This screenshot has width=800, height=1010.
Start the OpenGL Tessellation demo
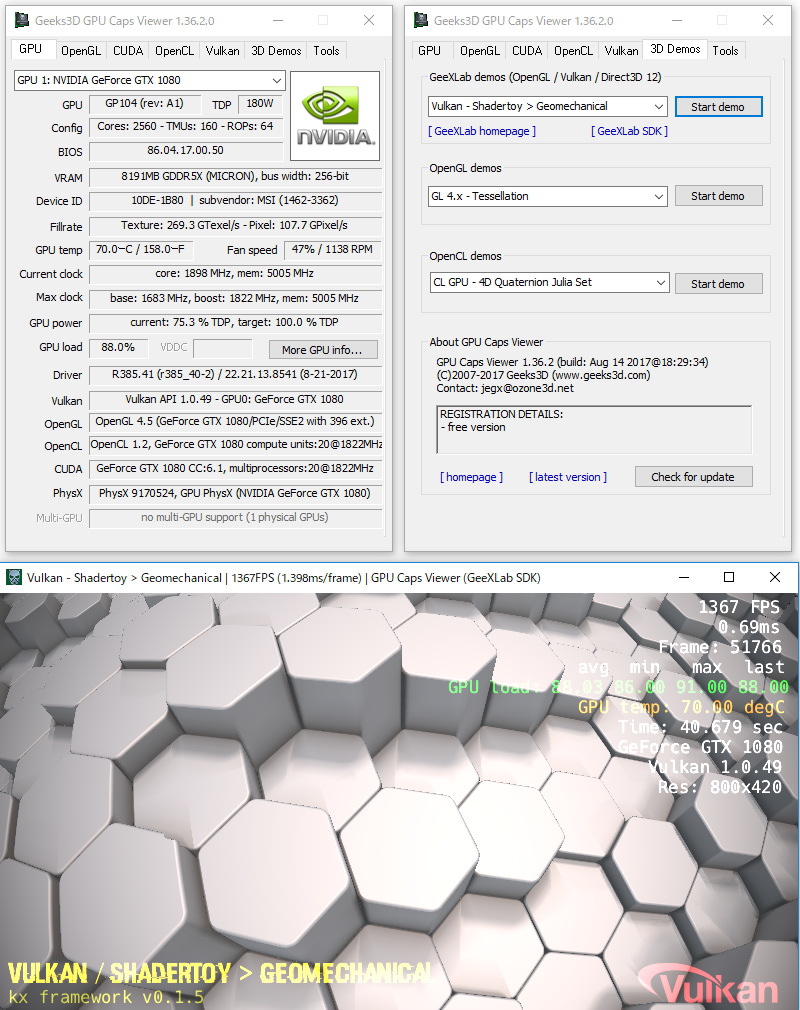(718, 196)
